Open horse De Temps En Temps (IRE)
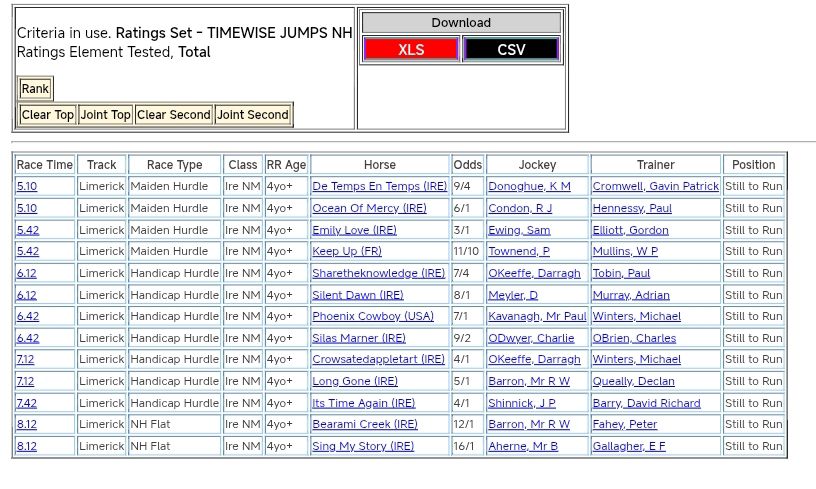This screenshot has height=489, width=816. pyautogui.click(x=379, y=187)
